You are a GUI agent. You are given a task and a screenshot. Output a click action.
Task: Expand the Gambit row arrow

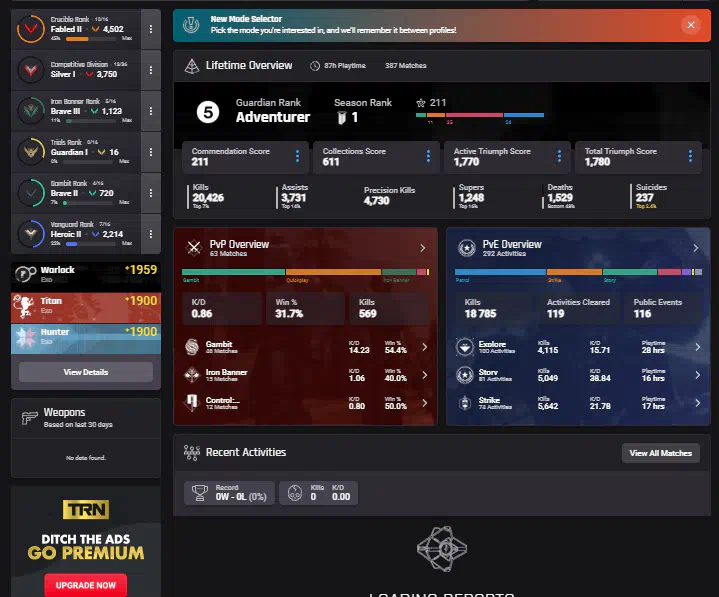[x=425, y=347]
